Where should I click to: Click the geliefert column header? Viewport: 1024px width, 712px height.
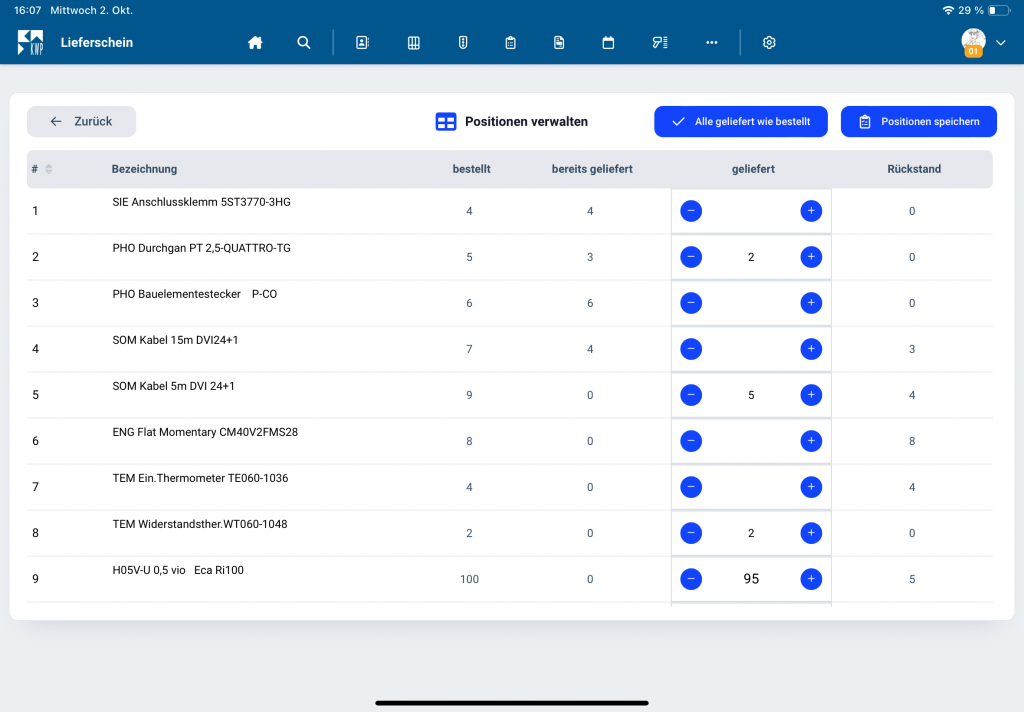[753, 169]
